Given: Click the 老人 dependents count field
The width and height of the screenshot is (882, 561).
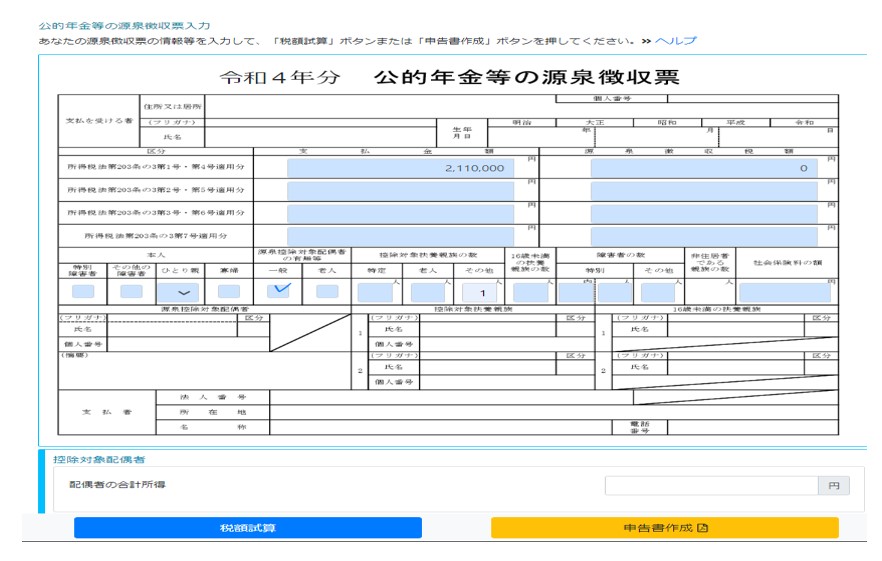Looking at the screenshot, I should [428, 293].
